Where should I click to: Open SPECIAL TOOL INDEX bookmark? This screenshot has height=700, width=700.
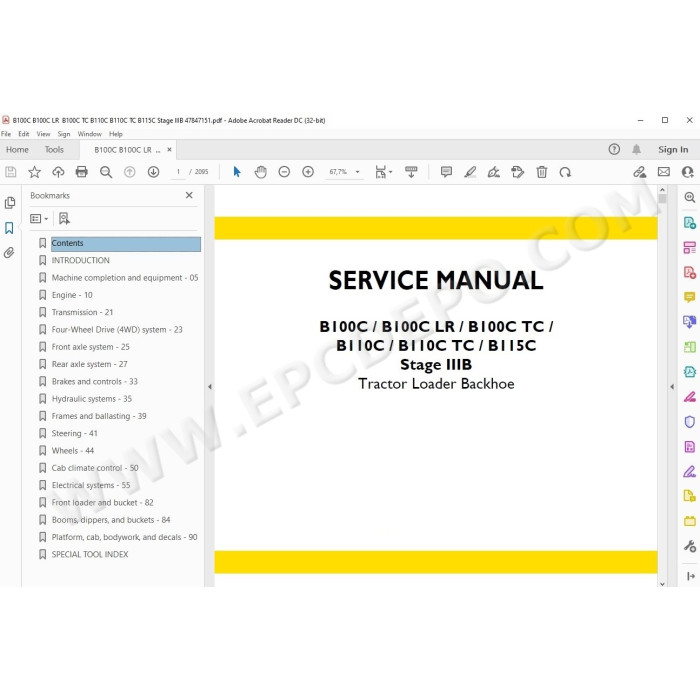90,554
